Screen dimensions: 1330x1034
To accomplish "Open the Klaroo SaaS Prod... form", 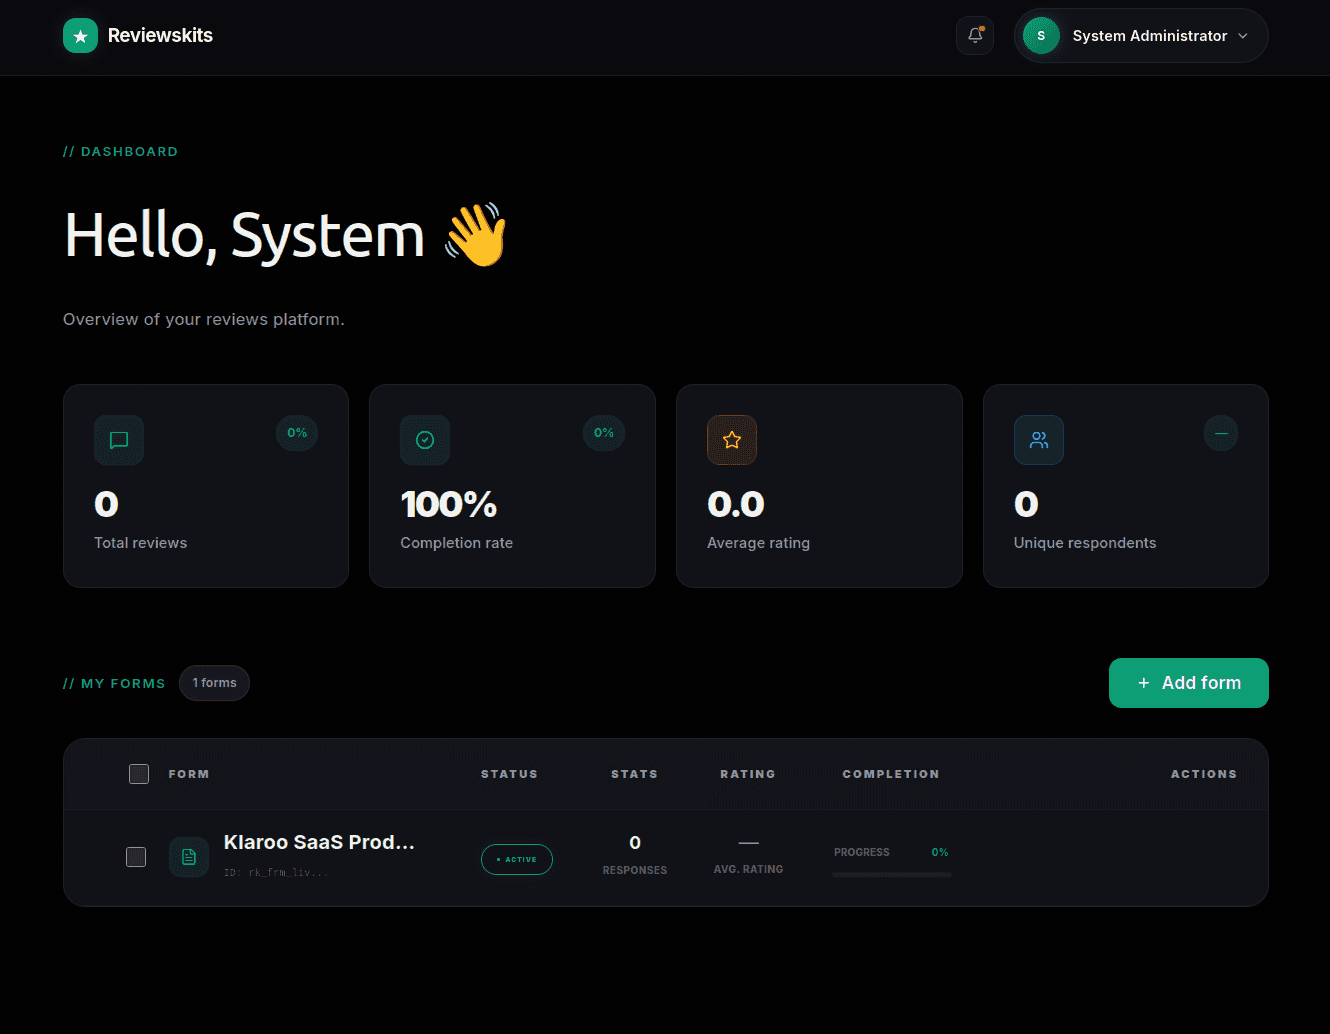I will pos(319,842).
